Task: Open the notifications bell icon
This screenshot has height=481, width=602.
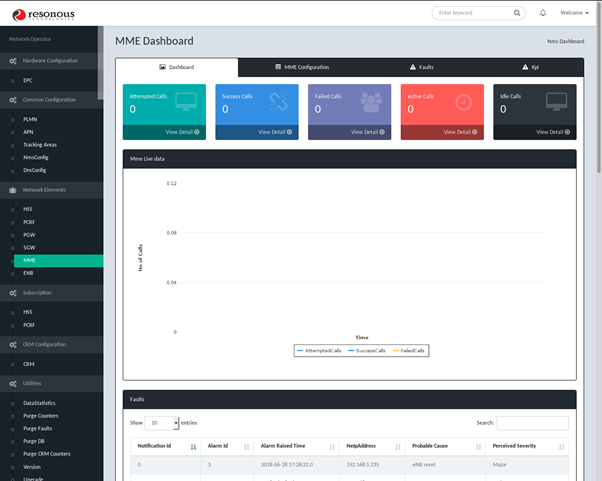Action: [543, 13]
